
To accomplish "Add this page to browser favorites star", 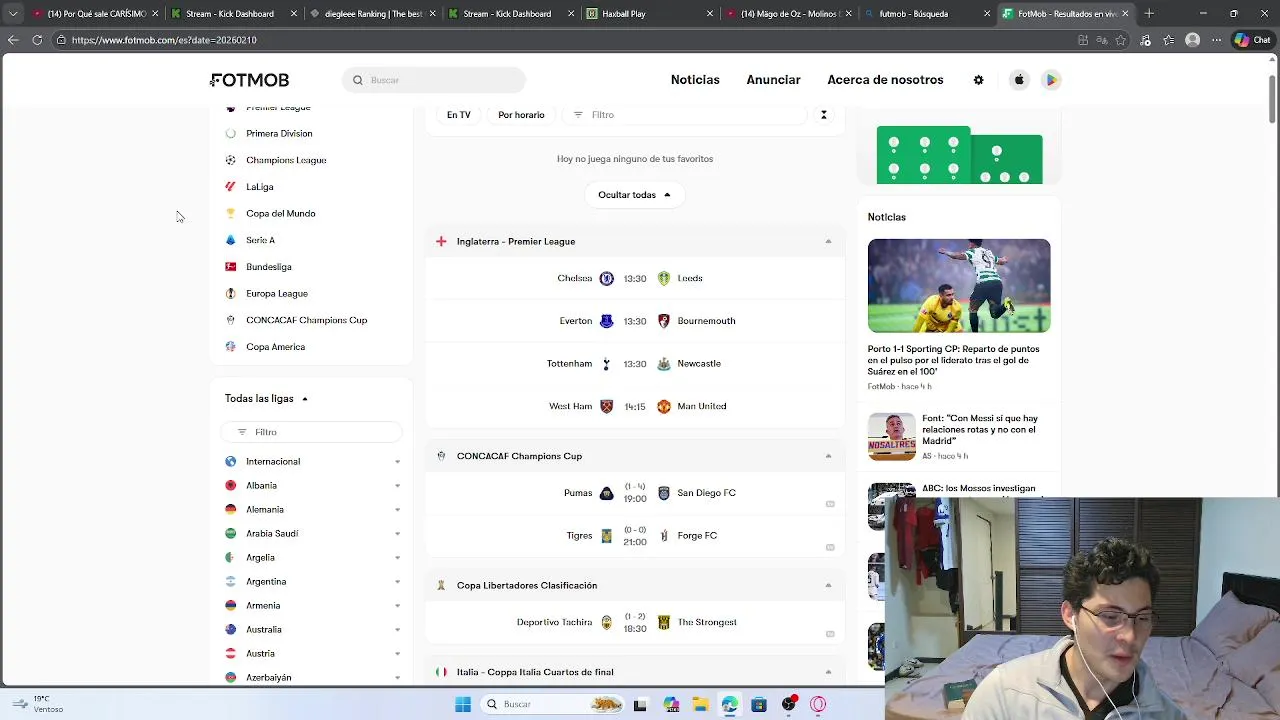I will click(x=1121, y=40).
